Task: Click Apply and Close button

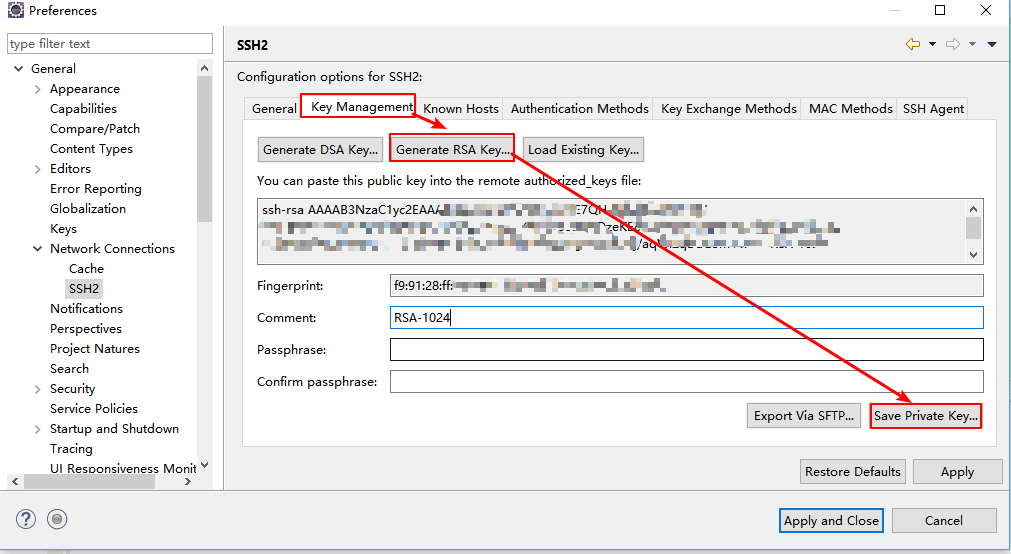Action: click(831, 520)
